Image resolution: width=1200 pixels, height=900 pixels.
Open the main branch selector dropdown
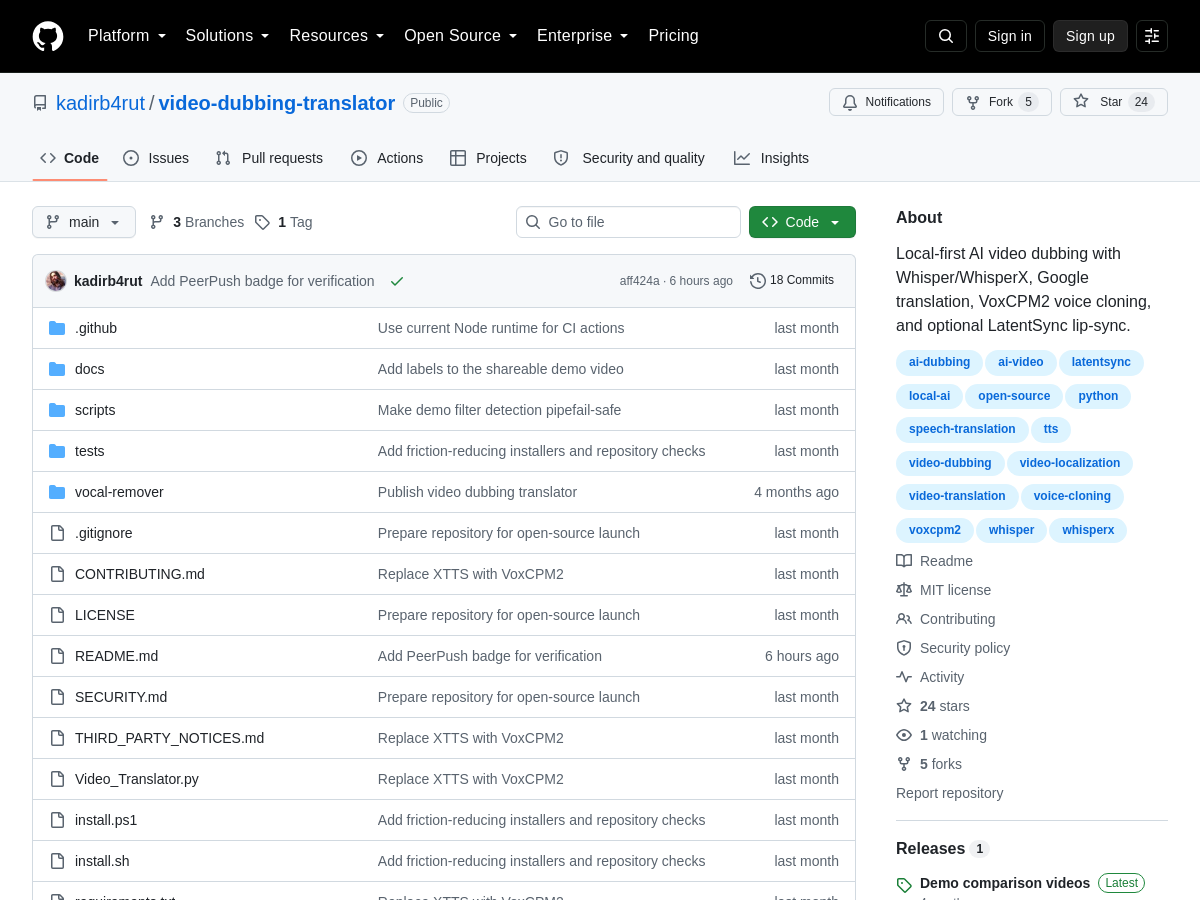[x=84, y=222]
